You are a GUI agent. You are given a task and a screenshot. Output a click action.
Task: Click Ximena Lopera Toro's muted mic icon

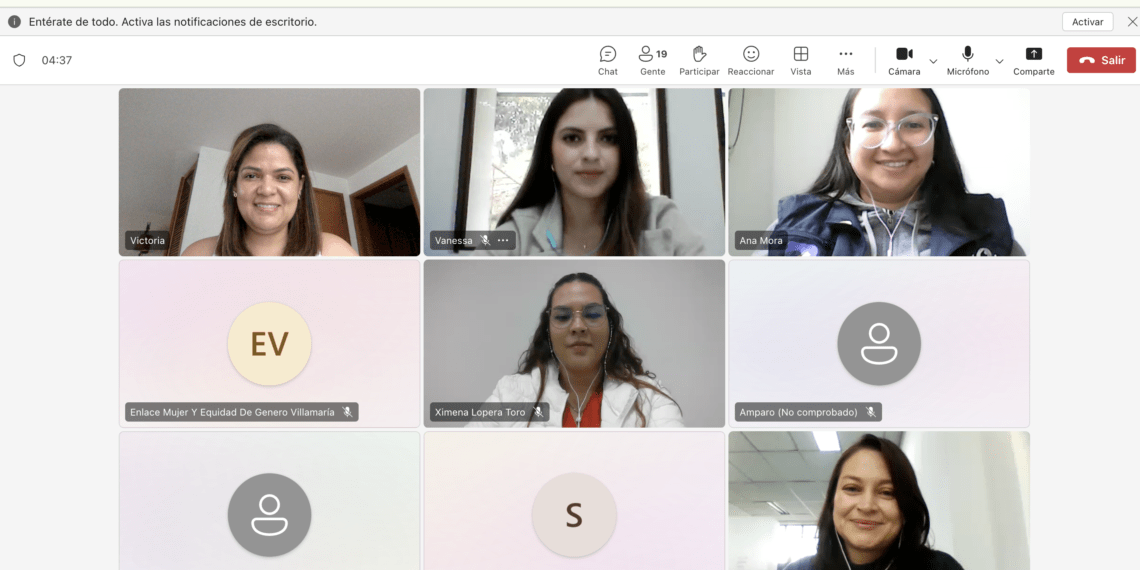pyautogui.click(x=538, y=412)
